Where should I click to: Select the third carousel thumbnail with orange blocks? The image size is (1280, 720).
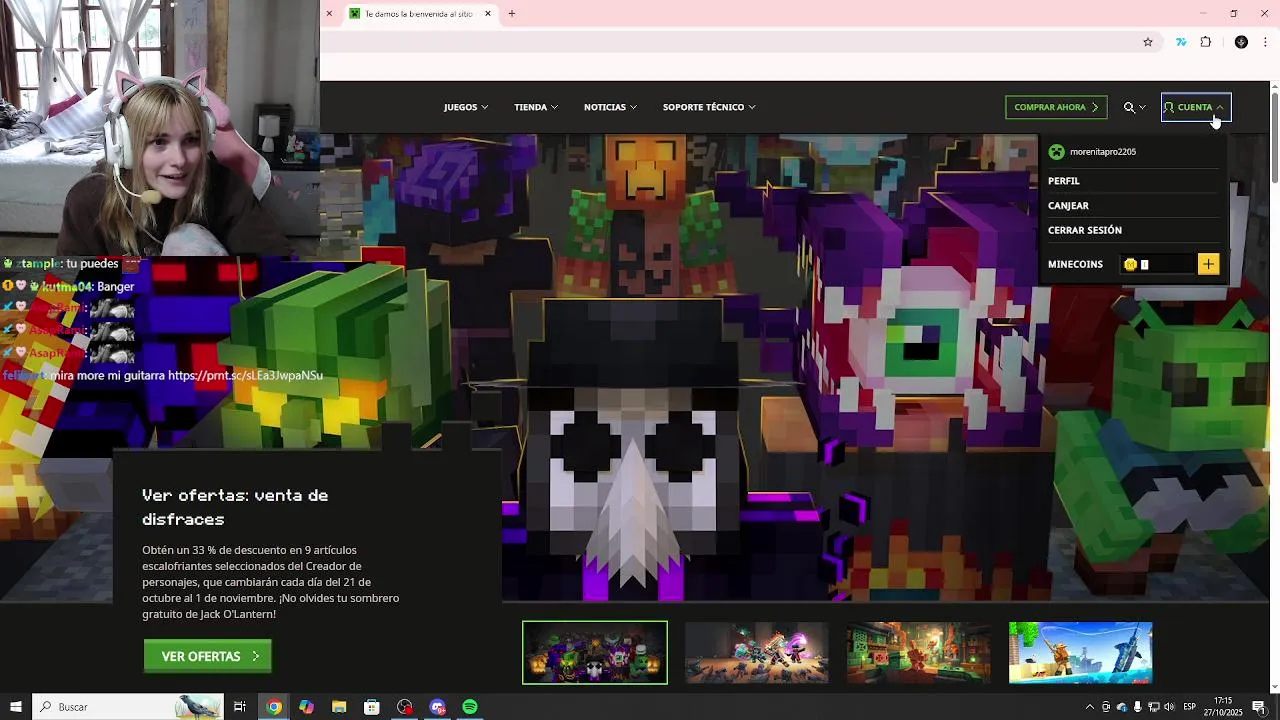[918, 652]
